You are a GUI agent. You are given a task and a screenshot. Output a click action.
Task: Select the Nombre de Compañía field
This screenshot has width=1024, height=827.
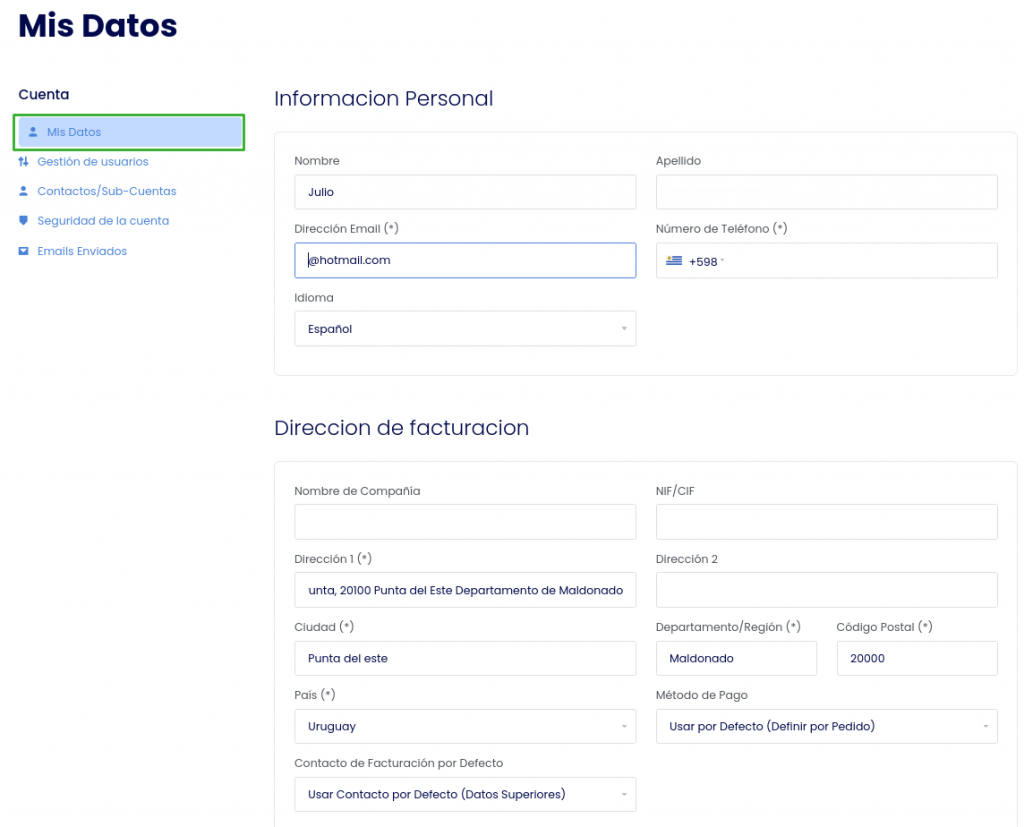[465, 522]
